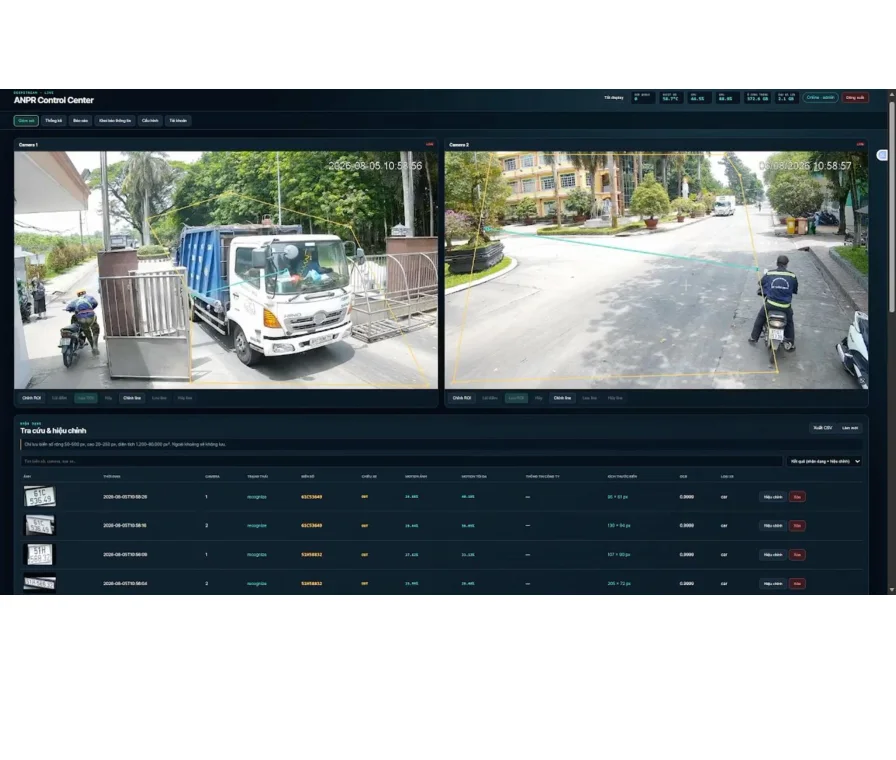
Task: Click Hiệu chỉnh in the 10:58:26 row
Action: [x=773, y=497]
